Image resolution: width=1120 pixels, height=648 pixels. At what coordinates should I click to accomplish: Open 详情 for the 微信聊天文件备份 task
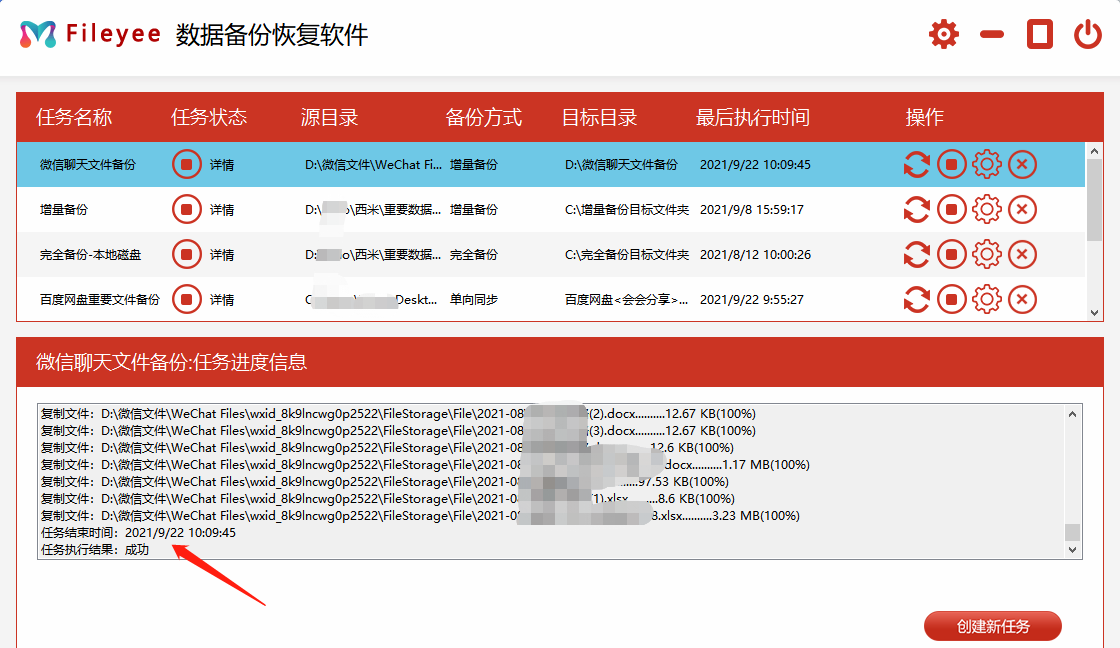point(223,164)
